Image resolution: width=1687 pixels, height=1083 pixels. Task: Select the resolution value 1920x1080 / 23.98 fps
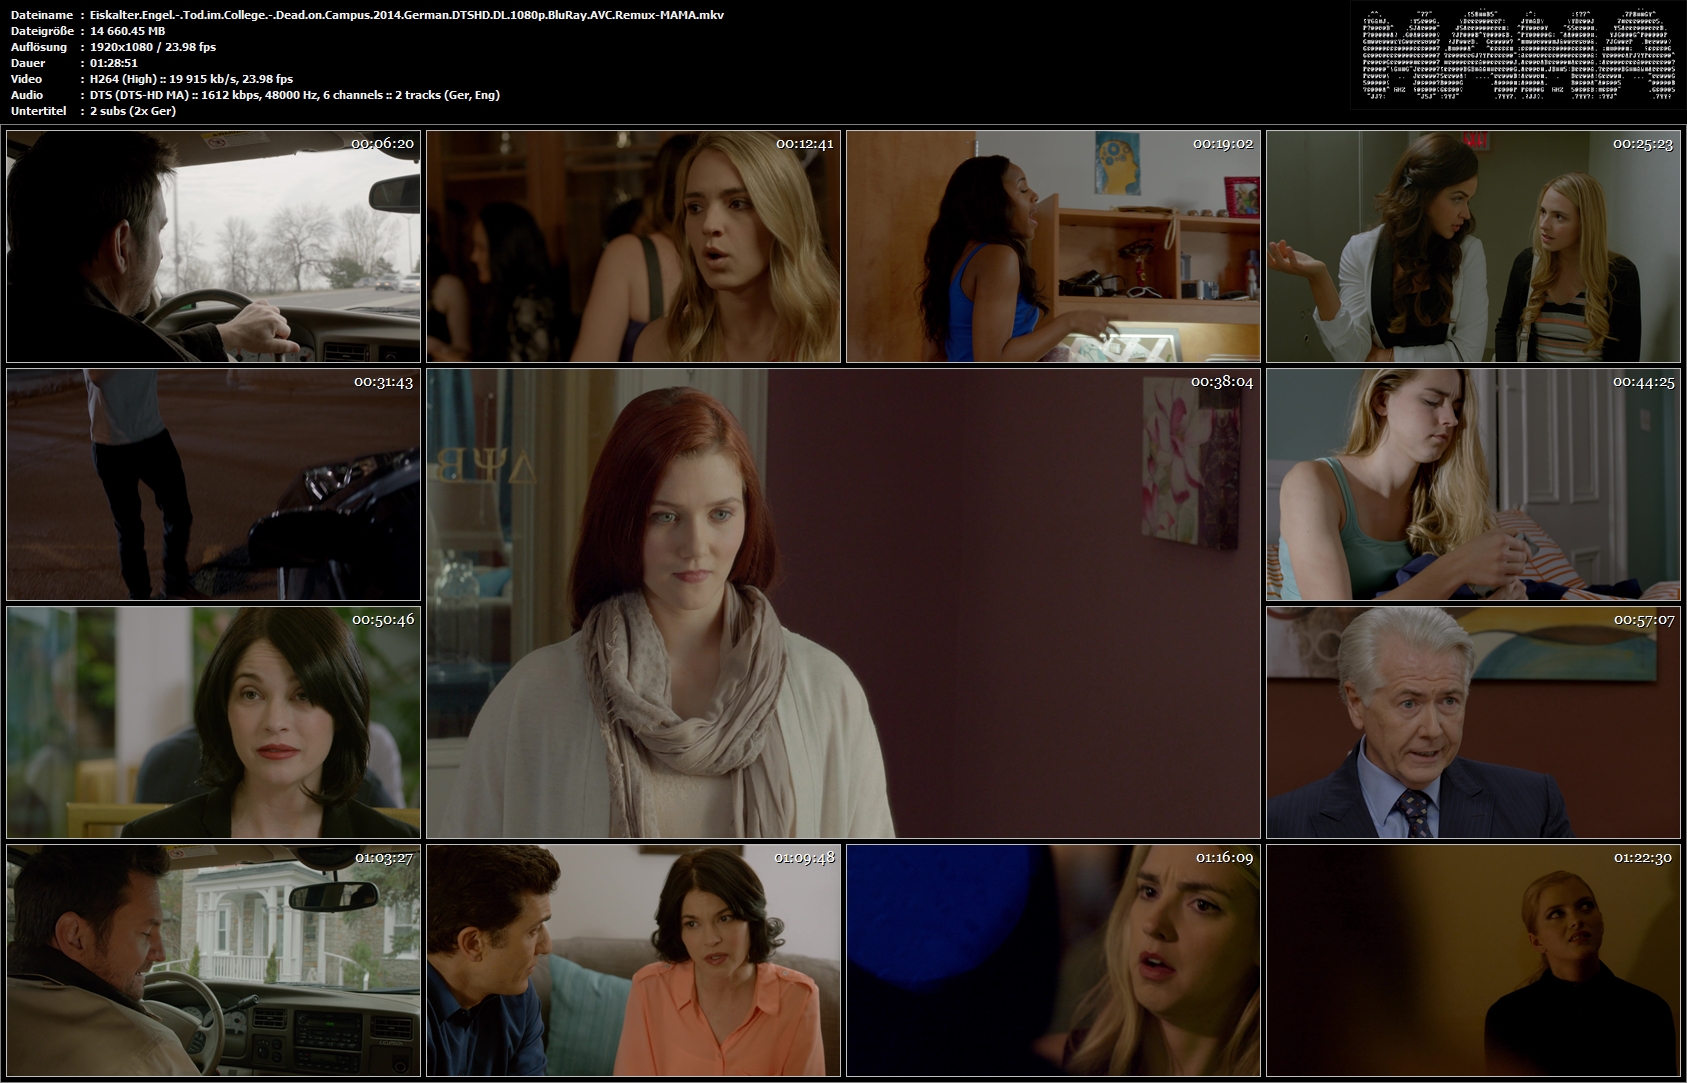pyautogui.click(x=153, y=47)
